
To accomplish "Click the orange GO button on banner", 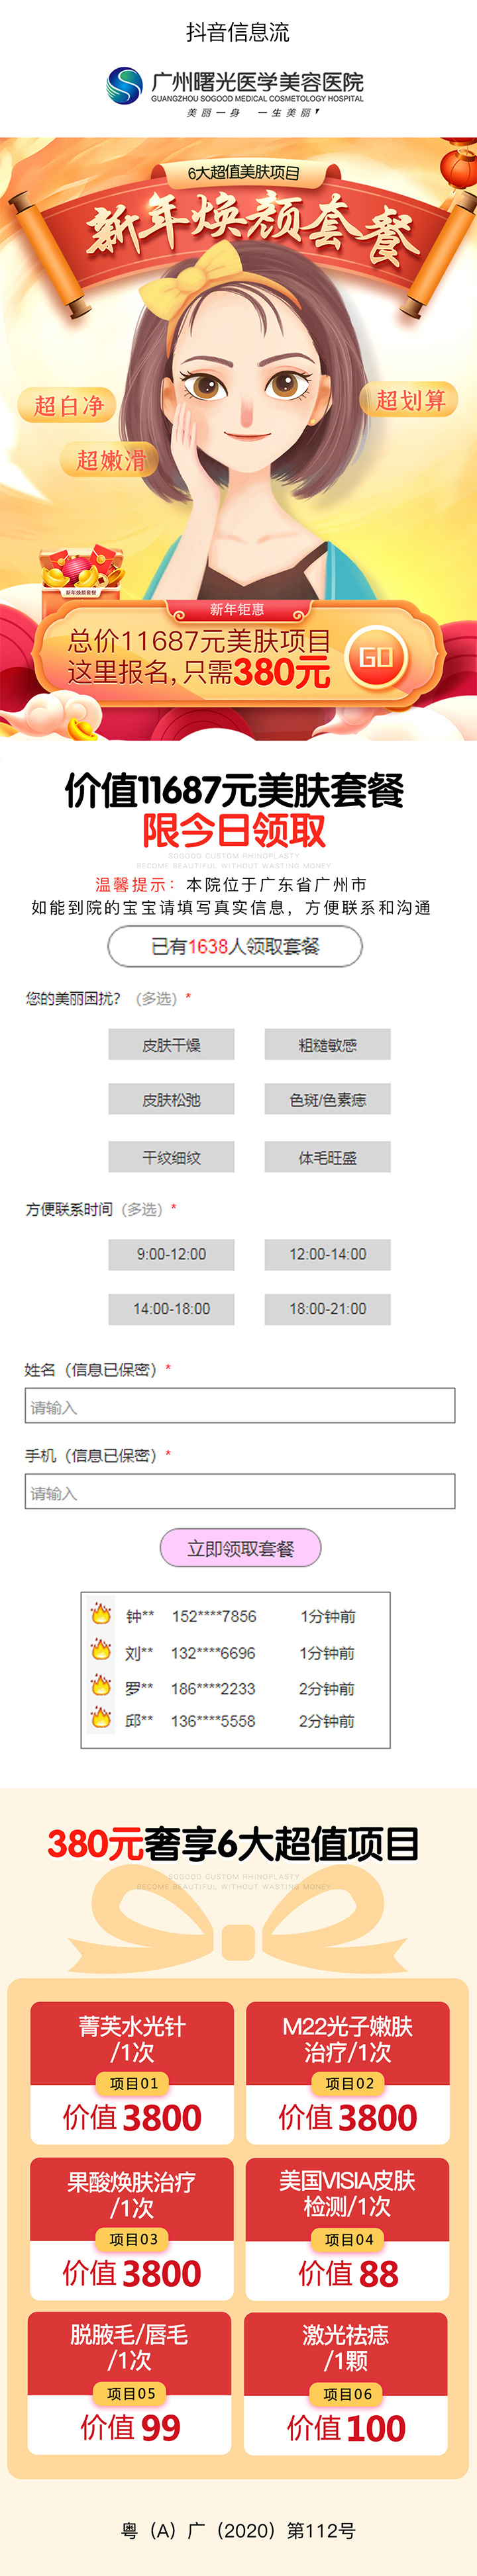I will tap(376, 657).
